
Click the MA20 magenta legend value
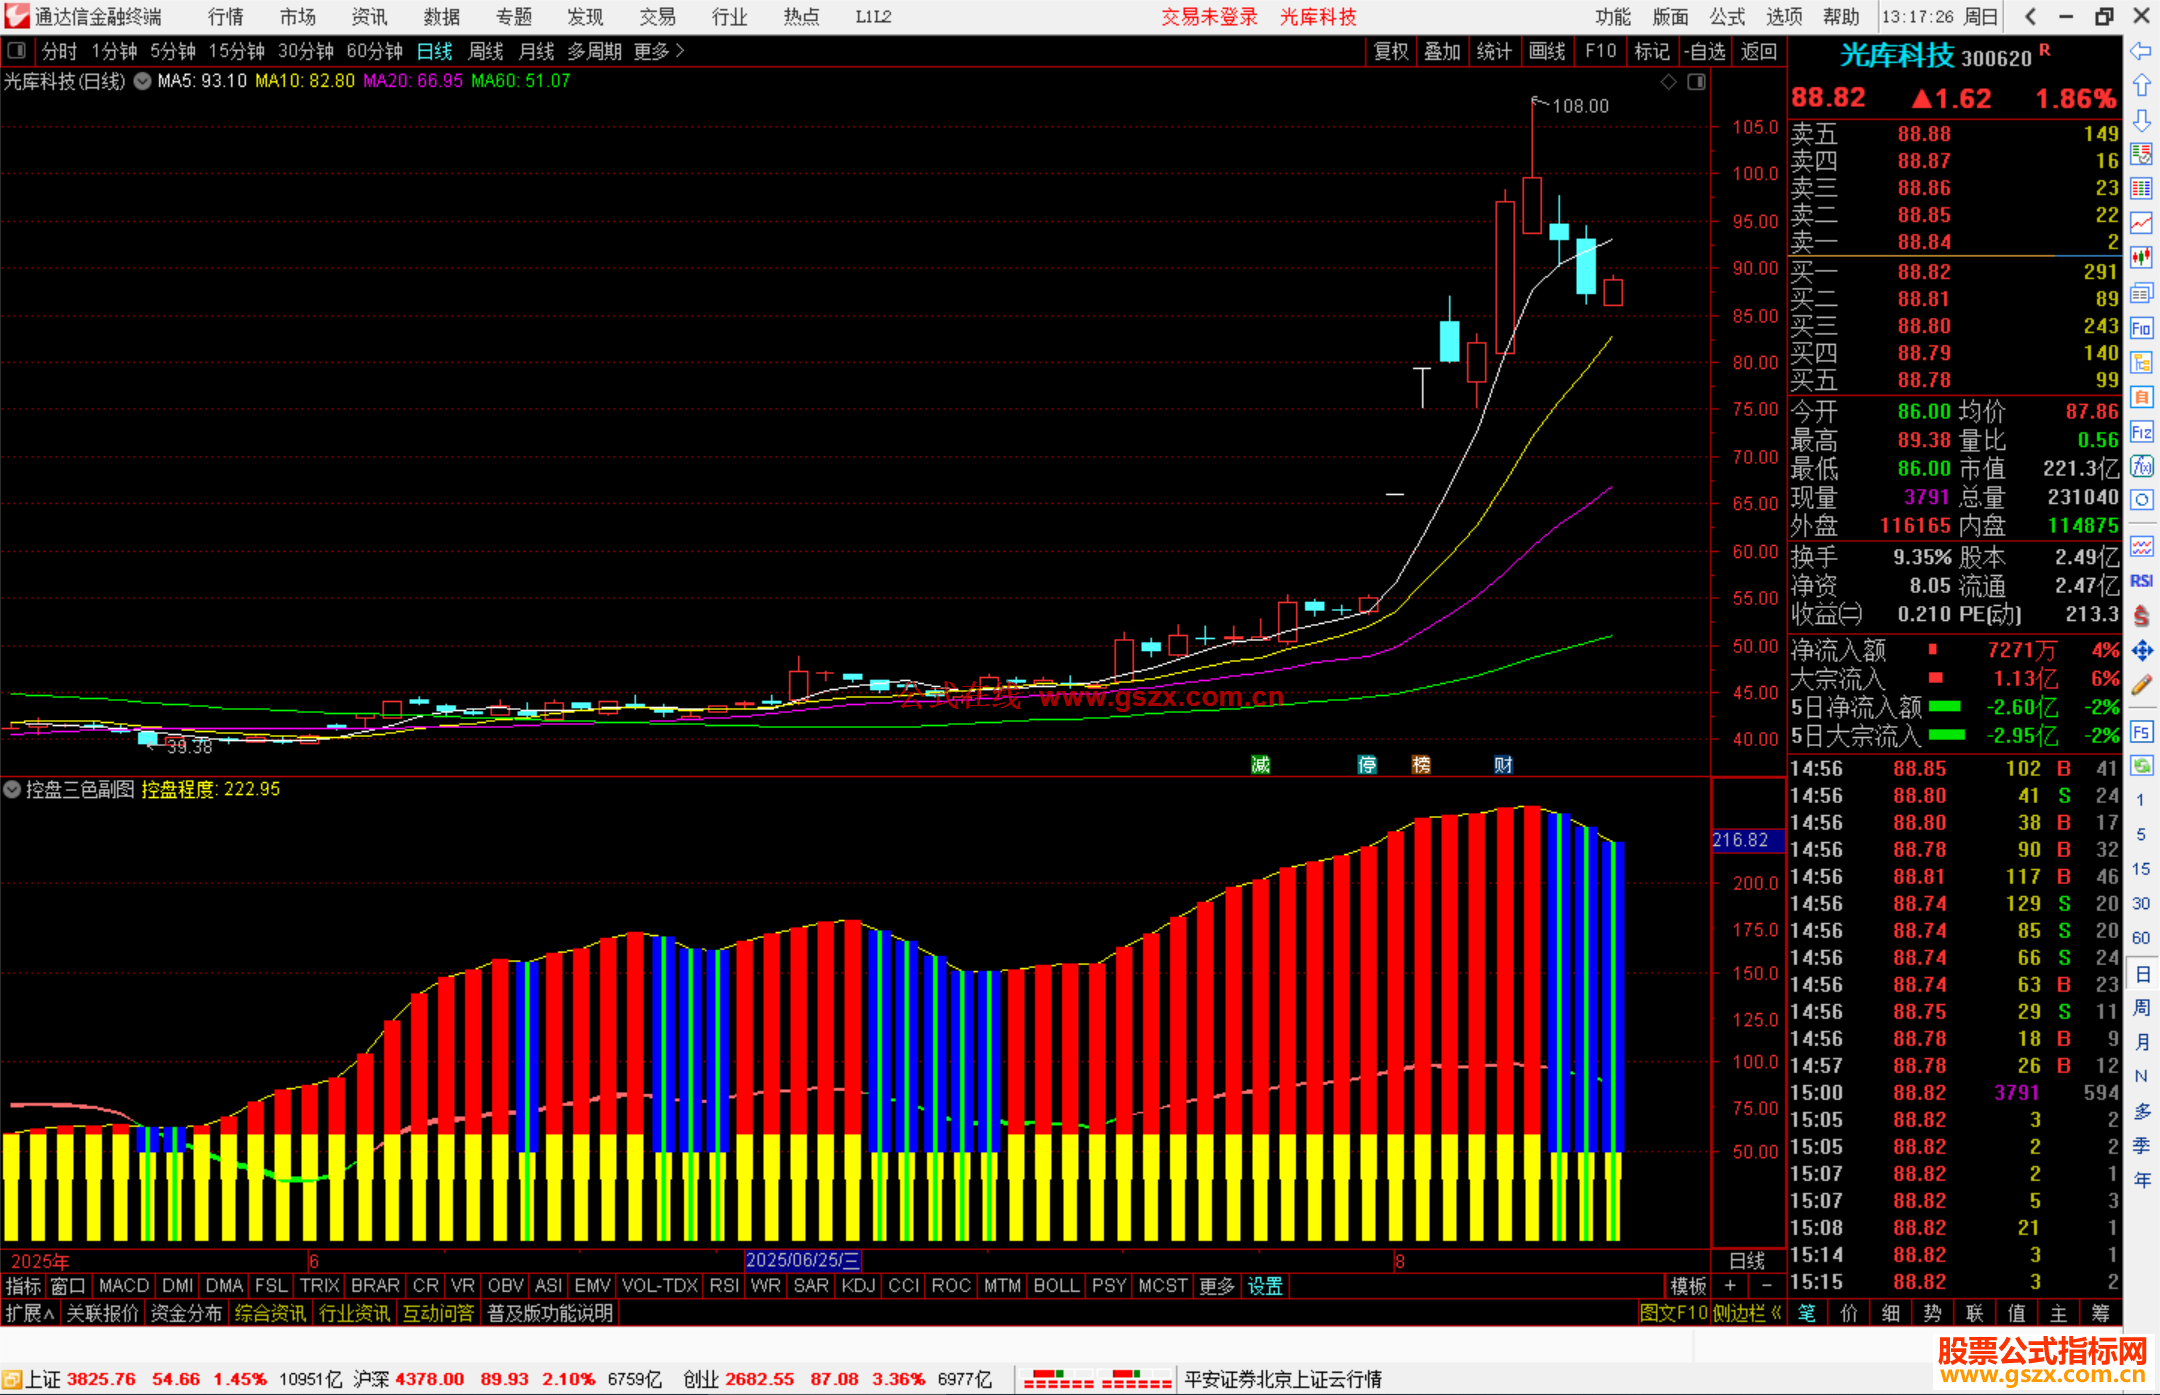(413, 81)
